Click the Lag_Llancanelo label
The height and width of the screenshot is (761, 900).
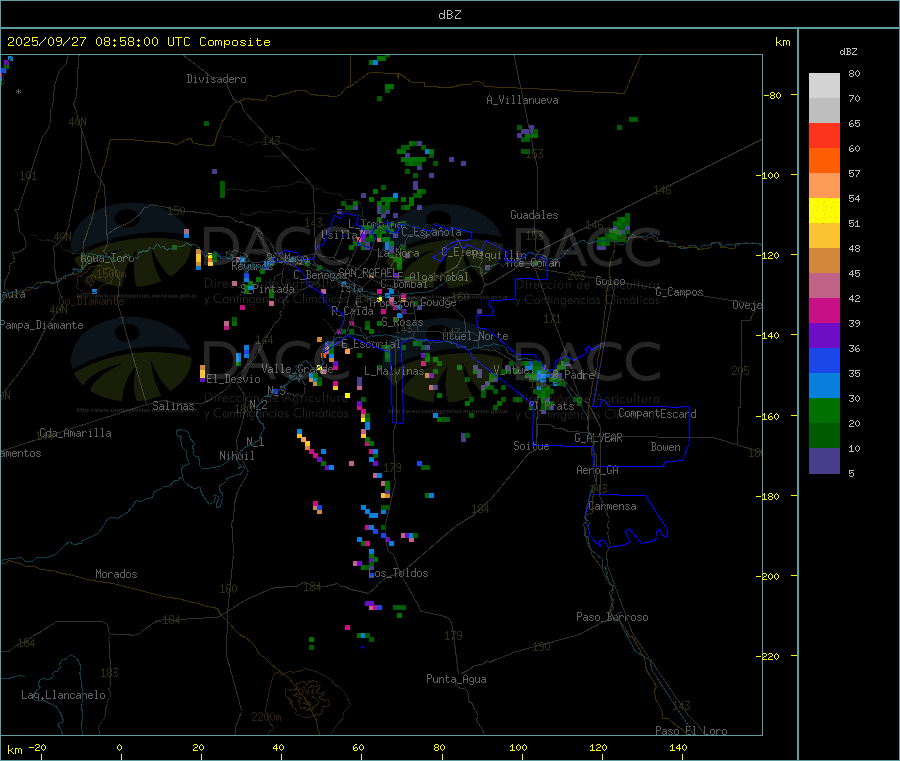64,695
